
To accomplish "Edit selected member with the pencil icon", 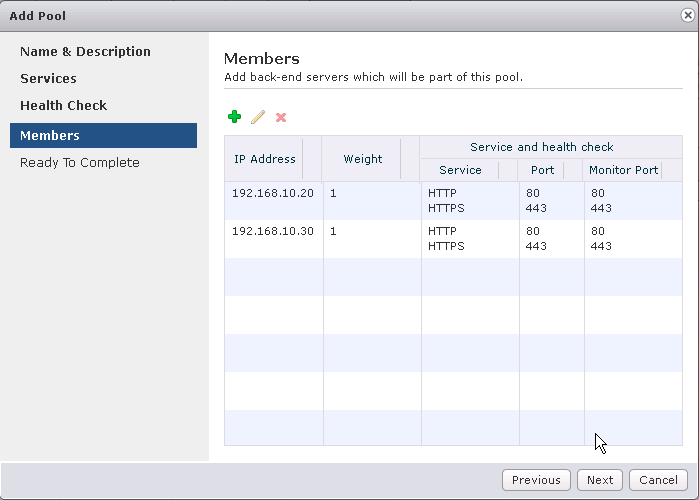I will click(258, 117).
